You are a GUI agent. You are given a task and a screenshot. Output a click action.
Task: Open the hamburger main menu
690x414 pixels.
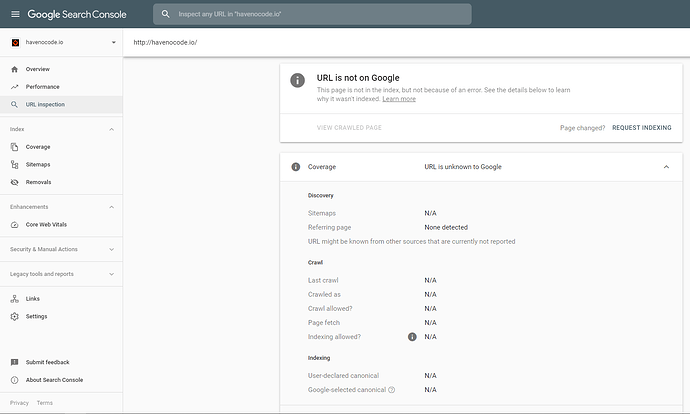(15, 14)
